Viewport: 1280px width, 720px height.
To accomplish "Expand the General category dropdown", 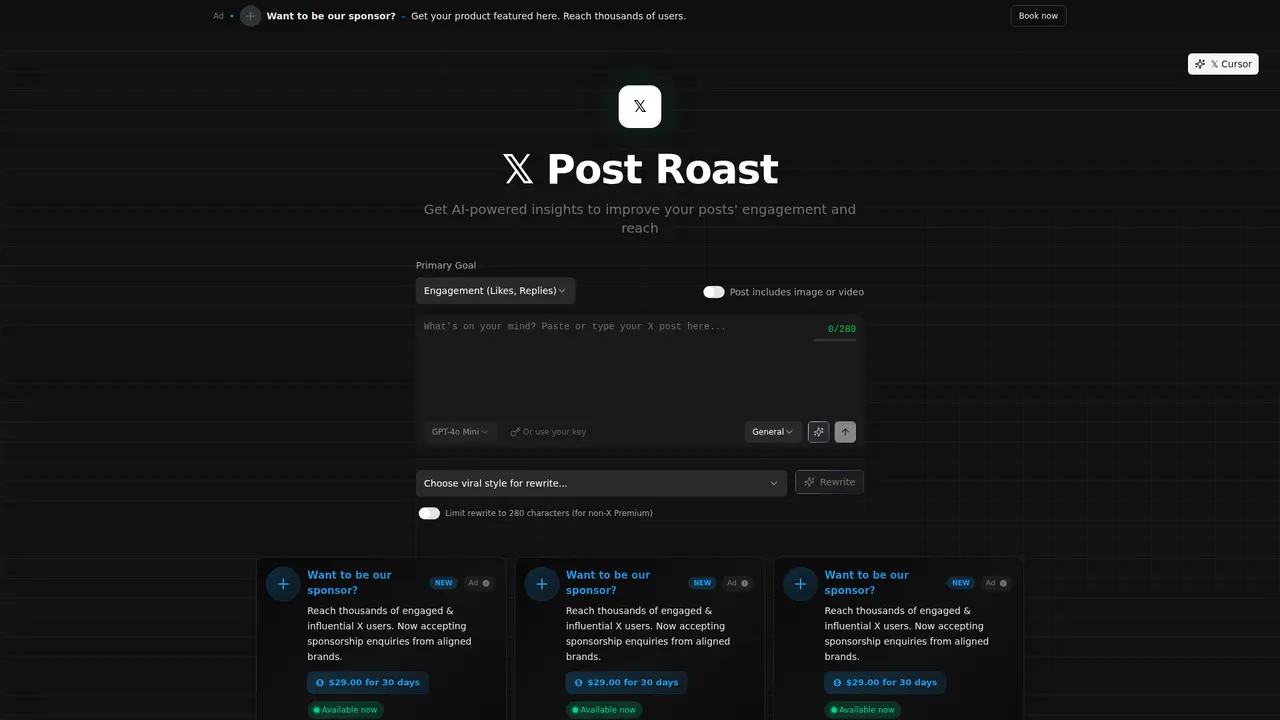I will pos(773,432).
